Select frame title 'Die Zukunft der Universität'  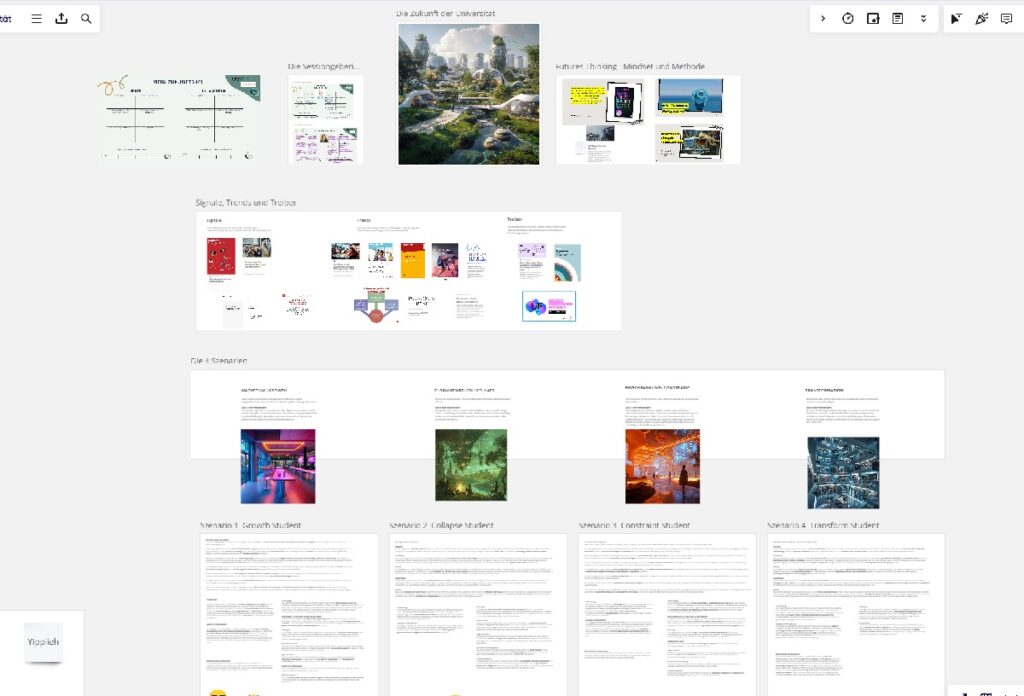[x=445, y=13]
